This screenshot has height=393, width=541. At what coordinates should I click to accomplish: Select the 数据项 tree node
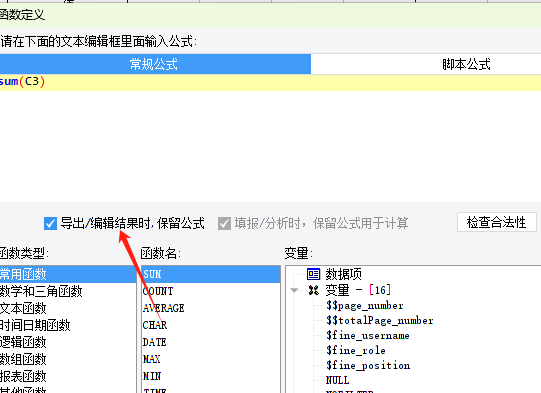click(343, 274)
